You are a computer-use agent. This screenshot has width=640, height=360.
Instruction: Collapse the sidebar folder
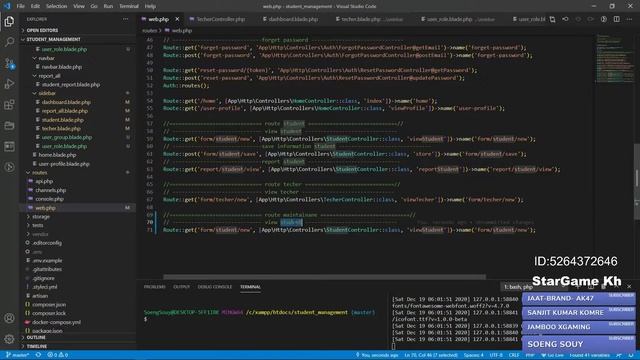point(47,93)
